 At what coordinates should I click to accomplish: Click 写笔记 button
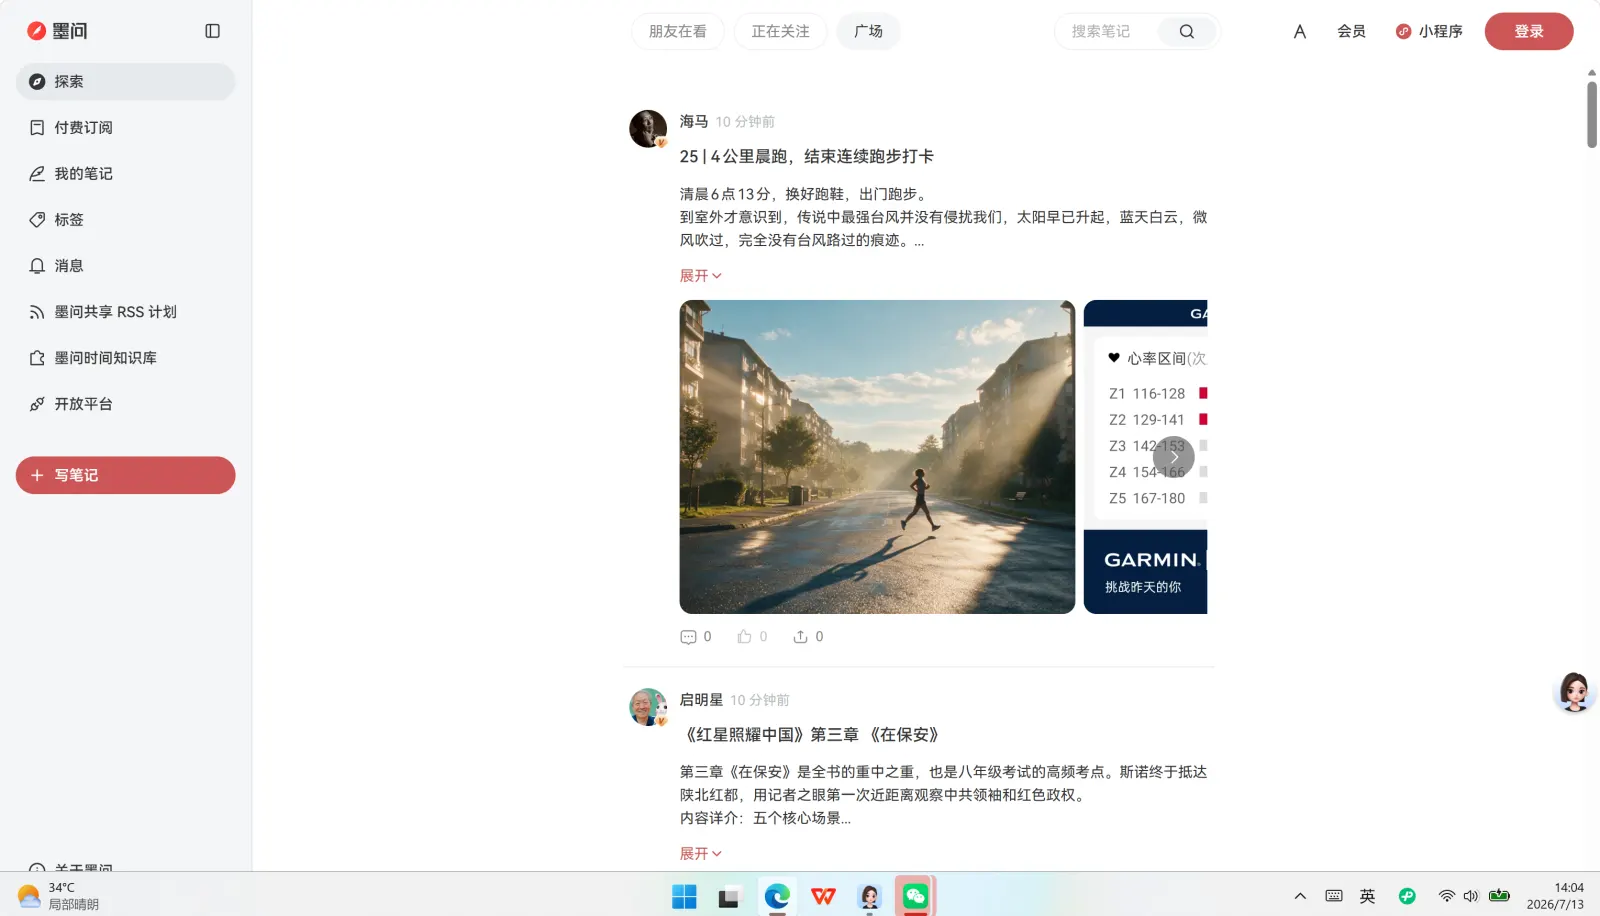(125, 475)
